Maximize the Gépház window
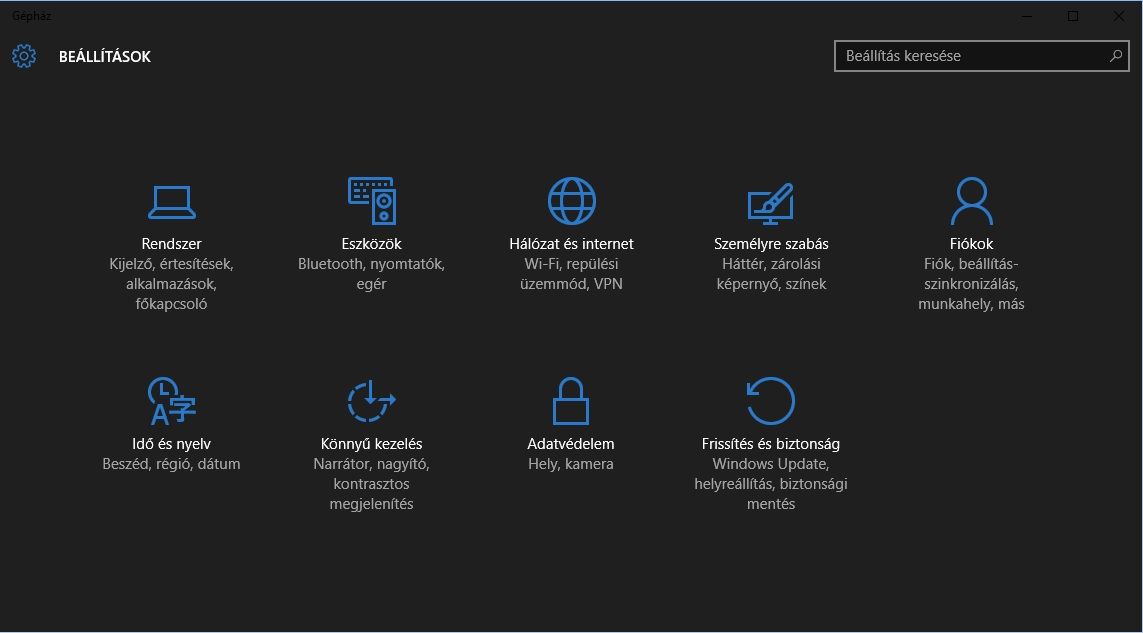This screenshot has height=633, width=1143. (1073, 16)
